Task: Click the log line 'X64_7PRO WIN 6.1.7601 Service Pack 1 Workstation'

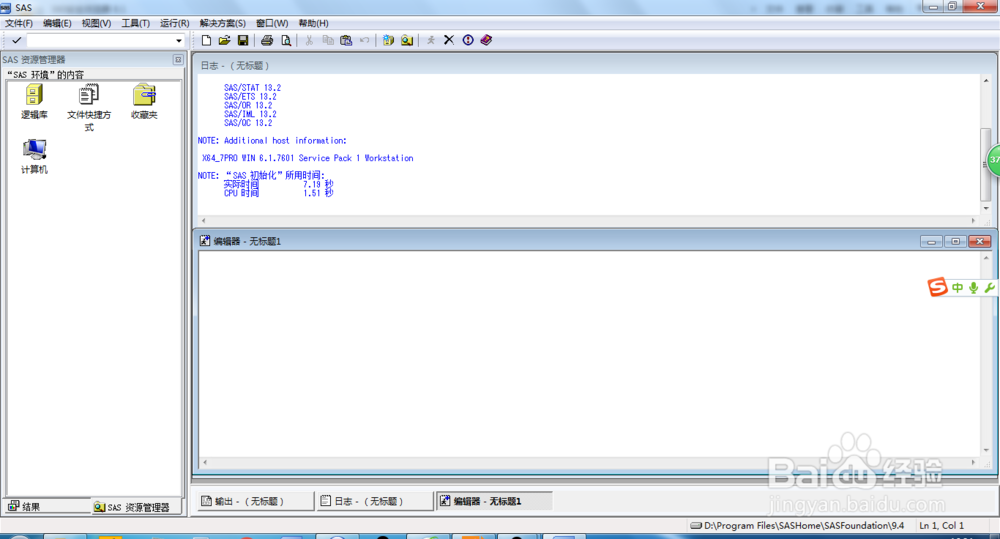Action: coord(307,158)
